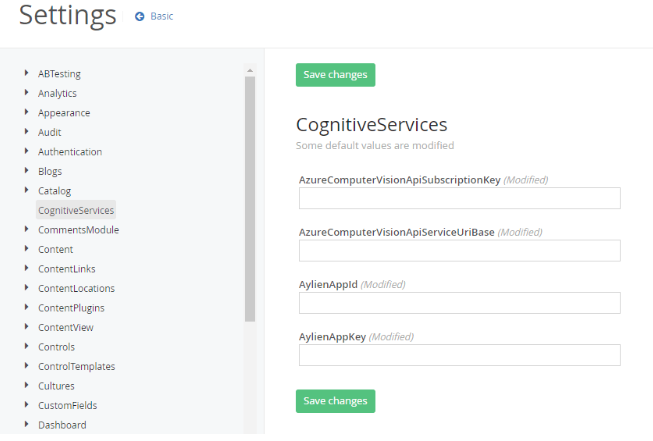This screenshot has height=441, width=653.
Task: Open Appearance settings section
Action: [x=64, y=113]
